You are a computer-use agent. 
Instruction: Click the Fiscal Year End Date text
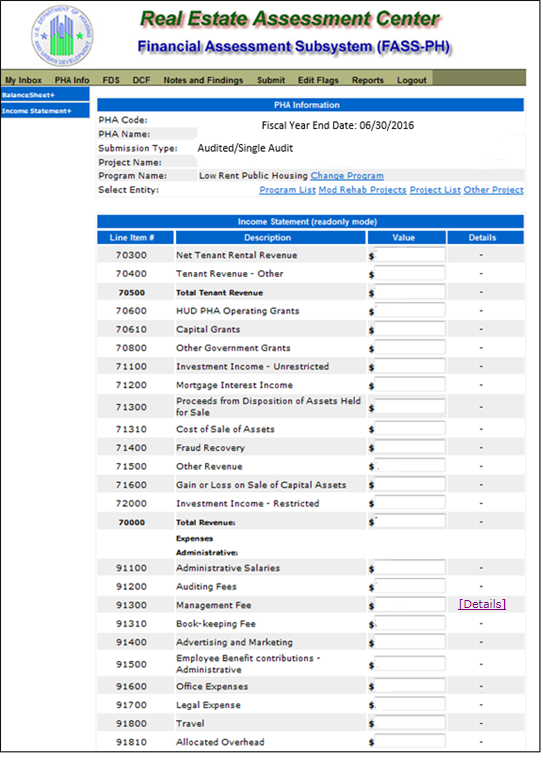click(338, 126)
